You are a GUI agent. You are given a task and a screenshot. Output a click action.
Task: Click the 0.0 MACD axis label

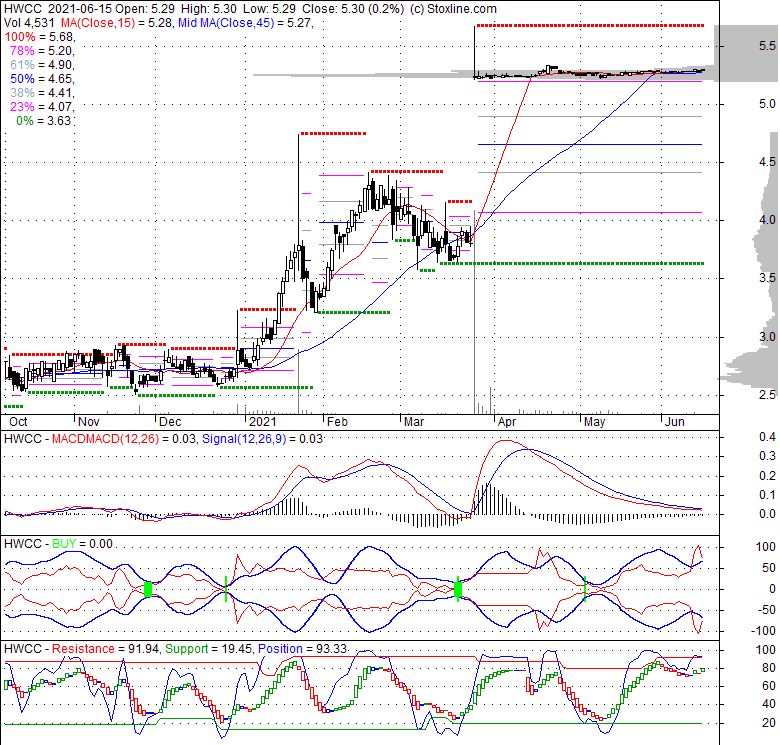[767, 514]
